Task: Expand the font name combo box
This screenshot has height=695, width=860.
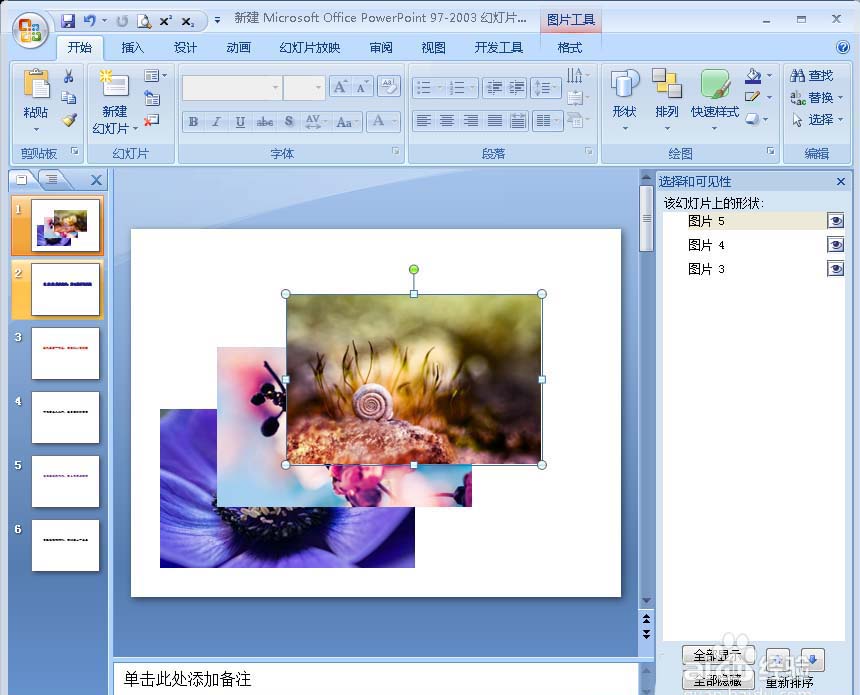Action: tap(275, 88)
